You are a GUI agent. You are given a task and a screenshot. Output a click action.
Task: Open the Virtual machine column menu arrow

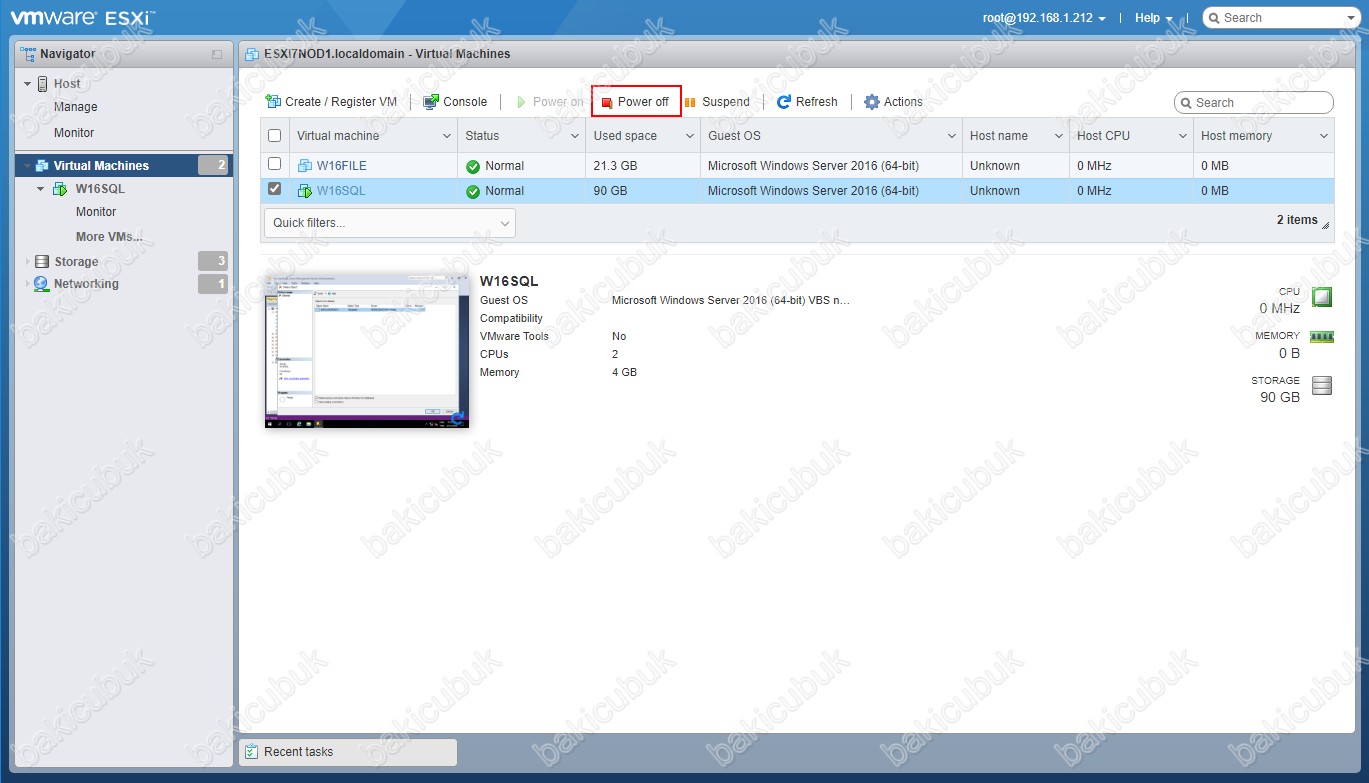(447, 136)
